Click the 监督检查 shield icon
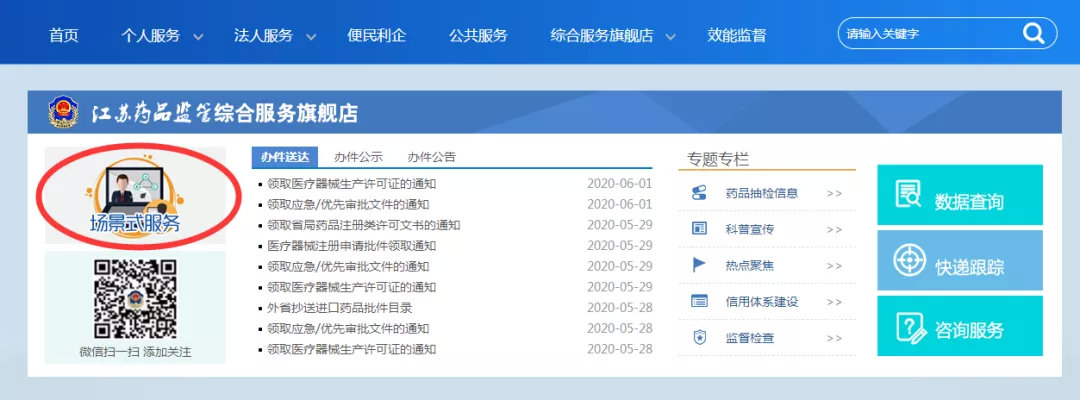 point(700,338)
